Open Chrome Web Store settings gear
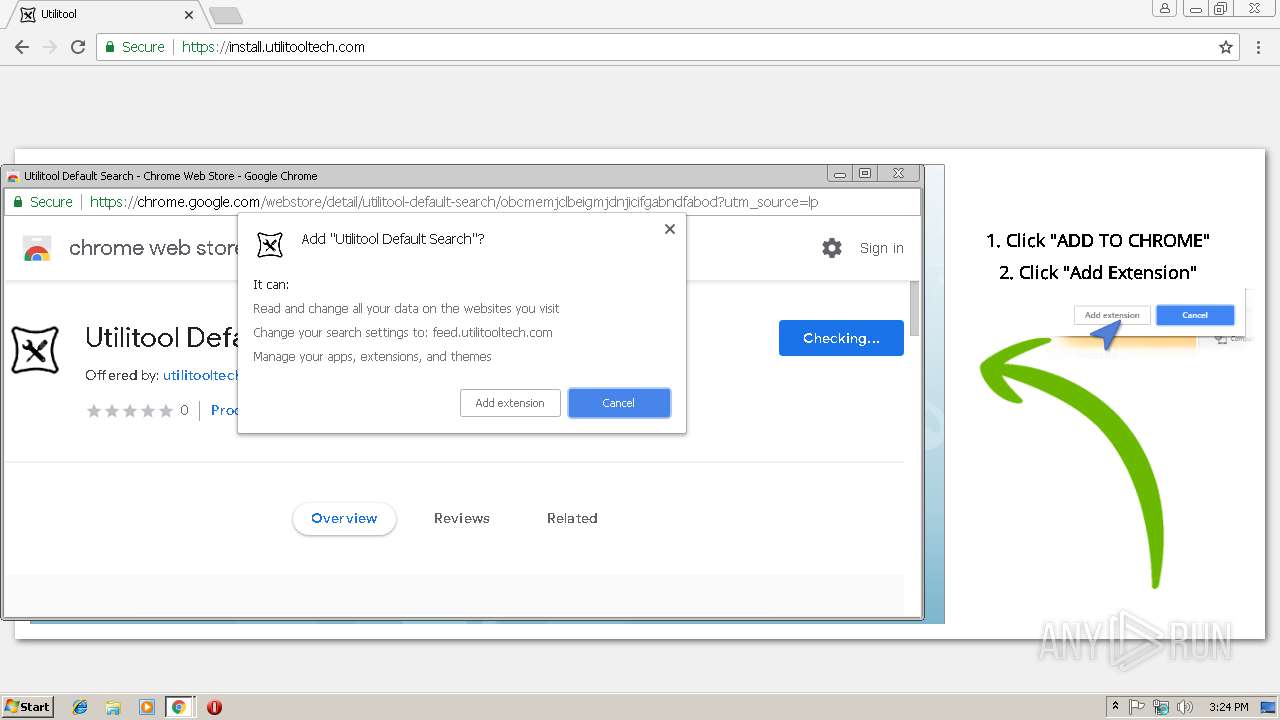This screenshot has height=720, width=1280. (x=832, y=248)
